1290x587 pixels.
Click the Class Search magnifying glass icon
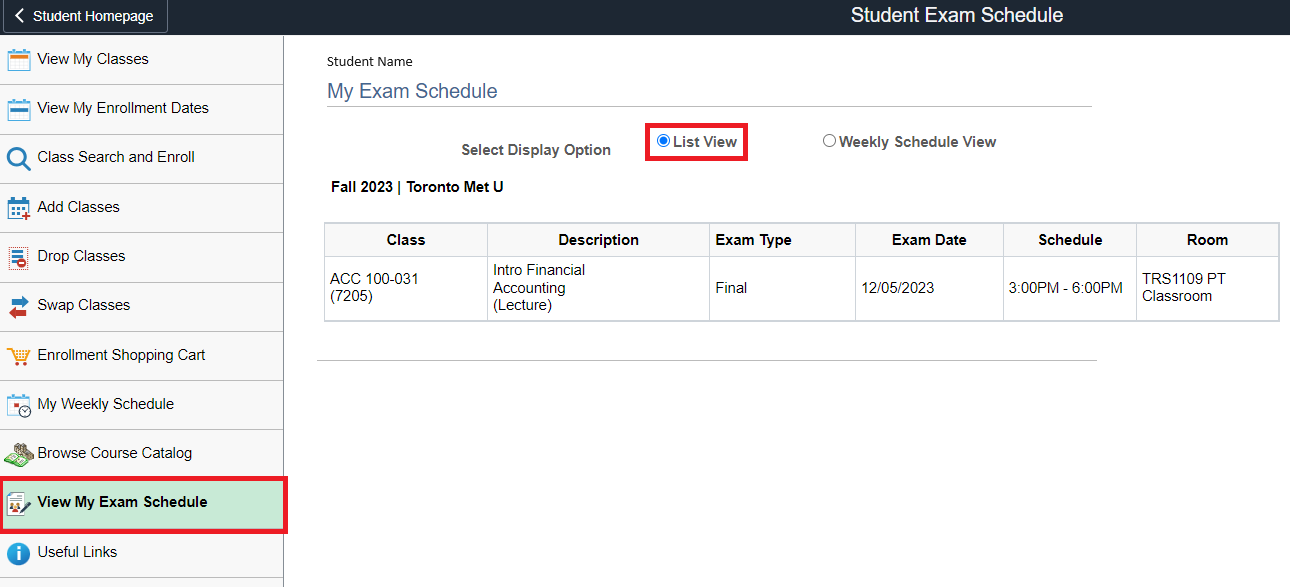pos(19,158)
